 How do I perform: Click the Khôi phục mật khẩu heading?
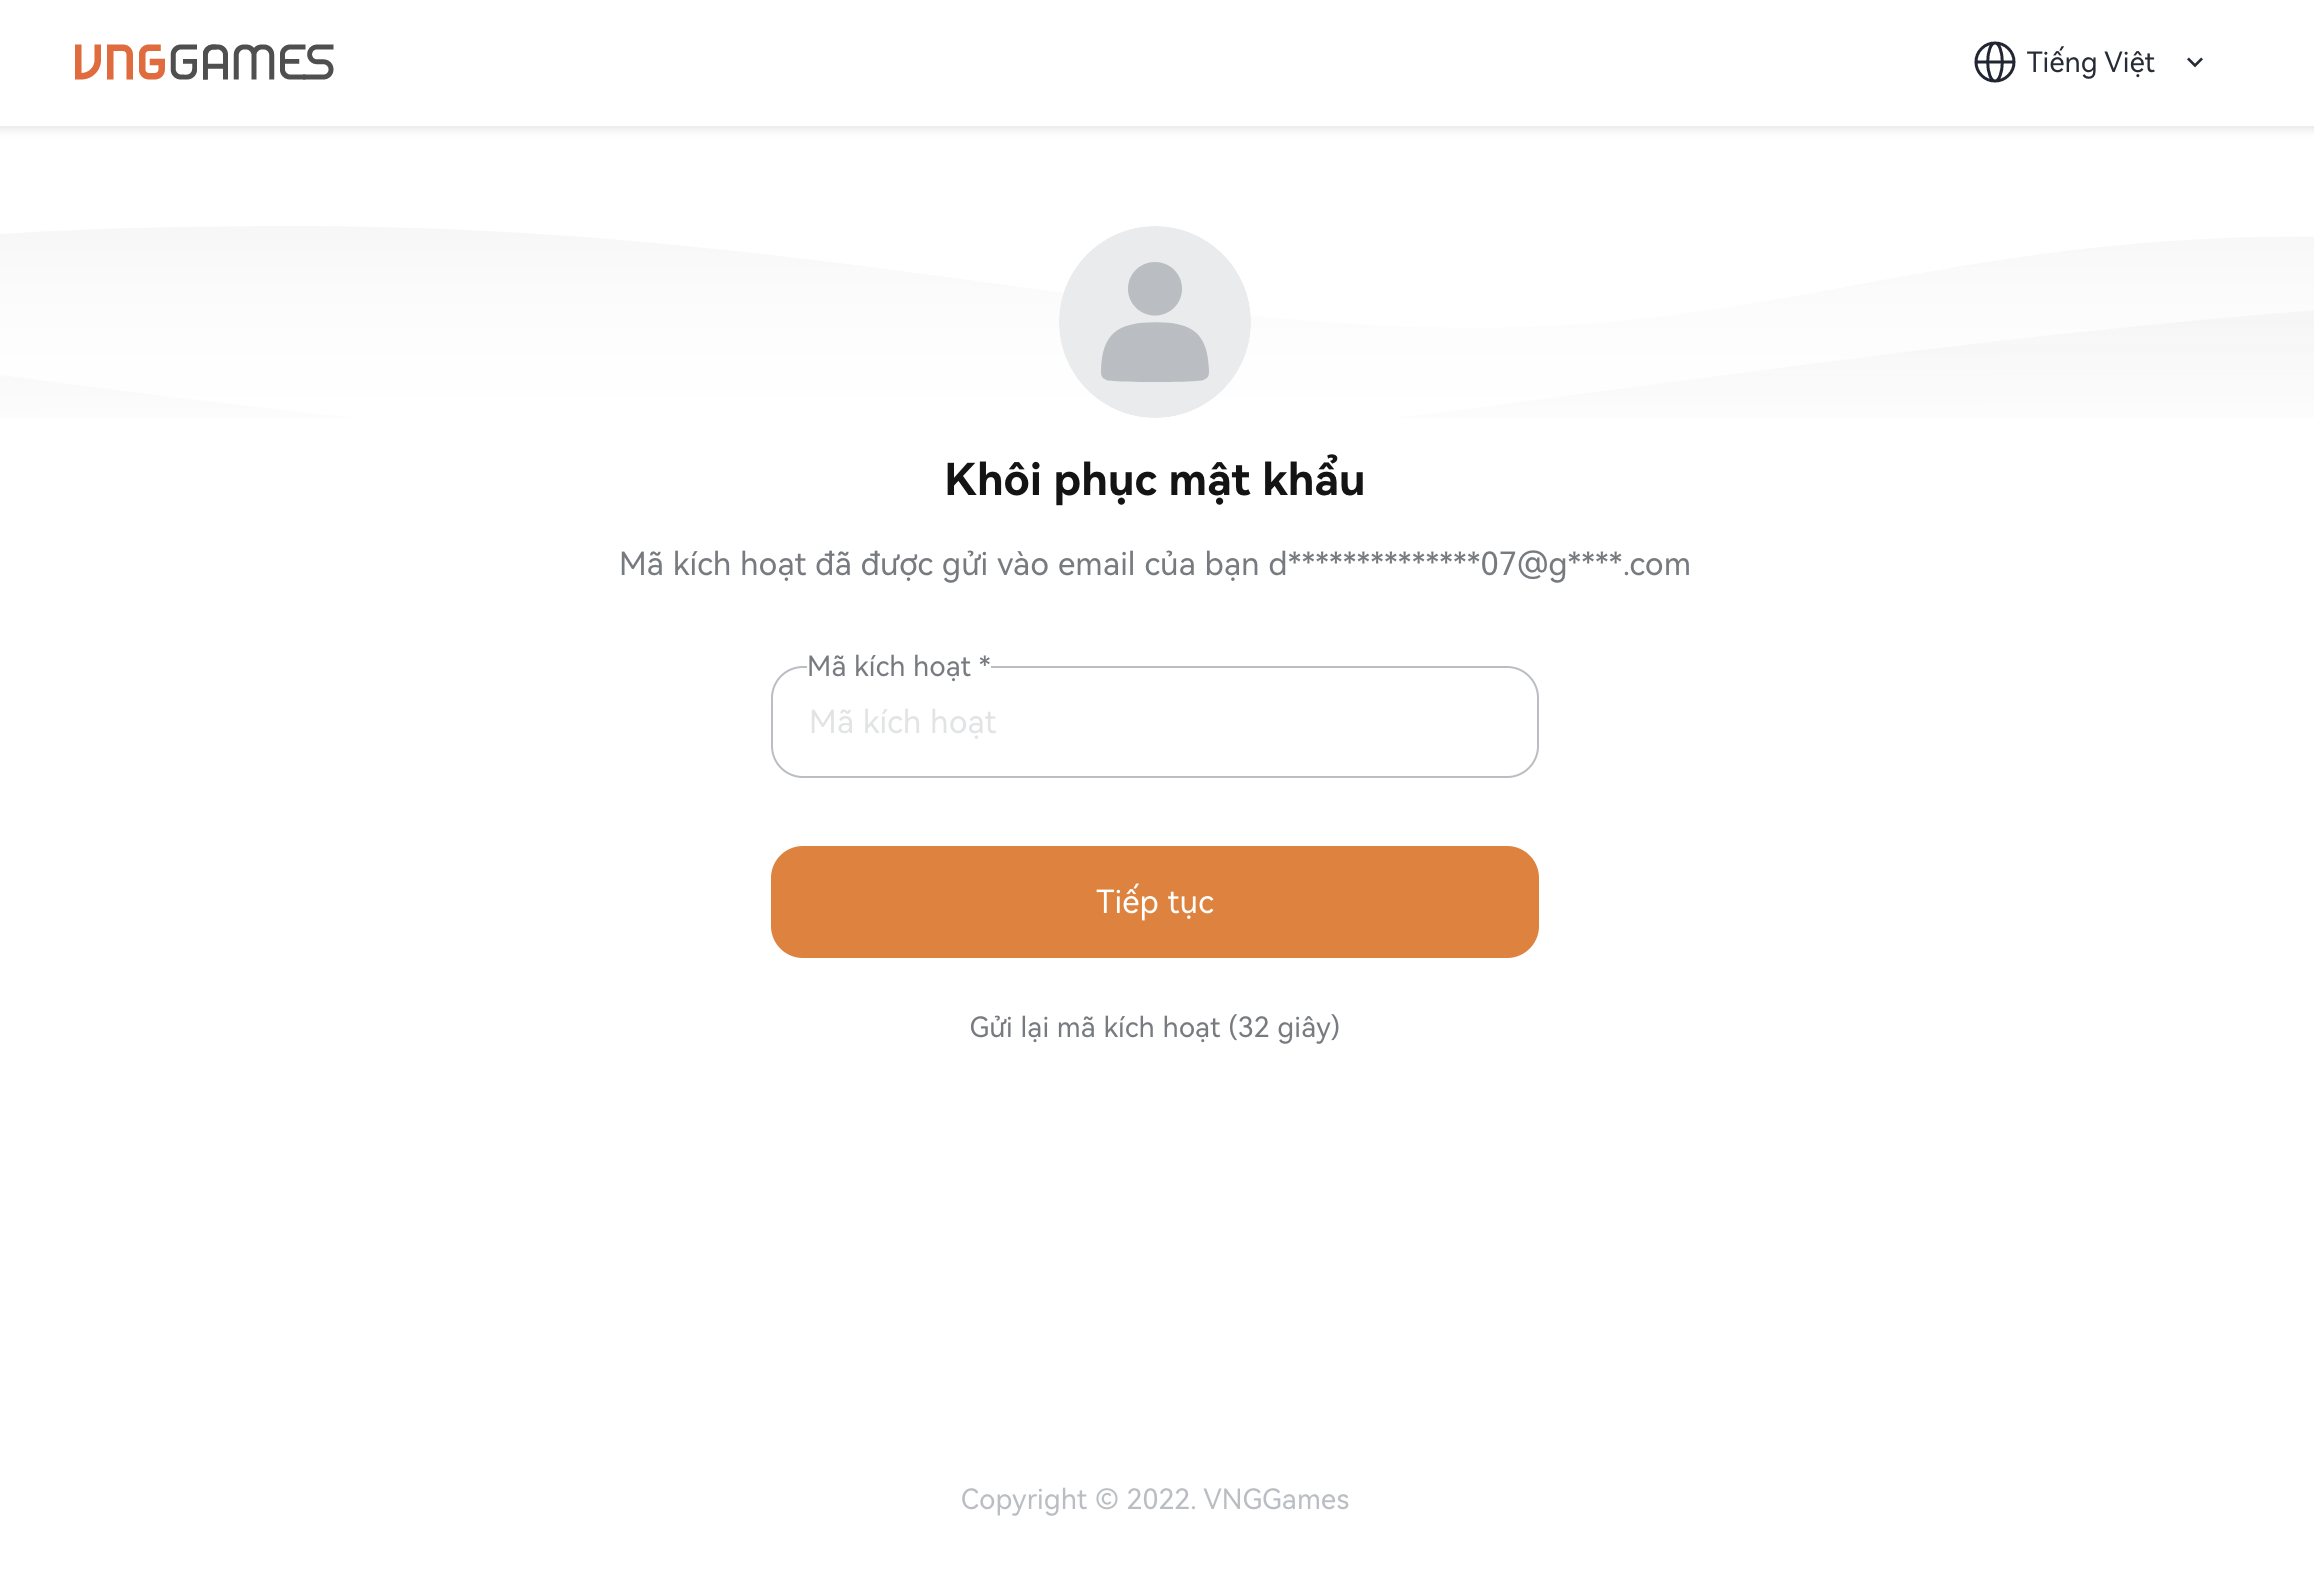[x=1155, y=480]
